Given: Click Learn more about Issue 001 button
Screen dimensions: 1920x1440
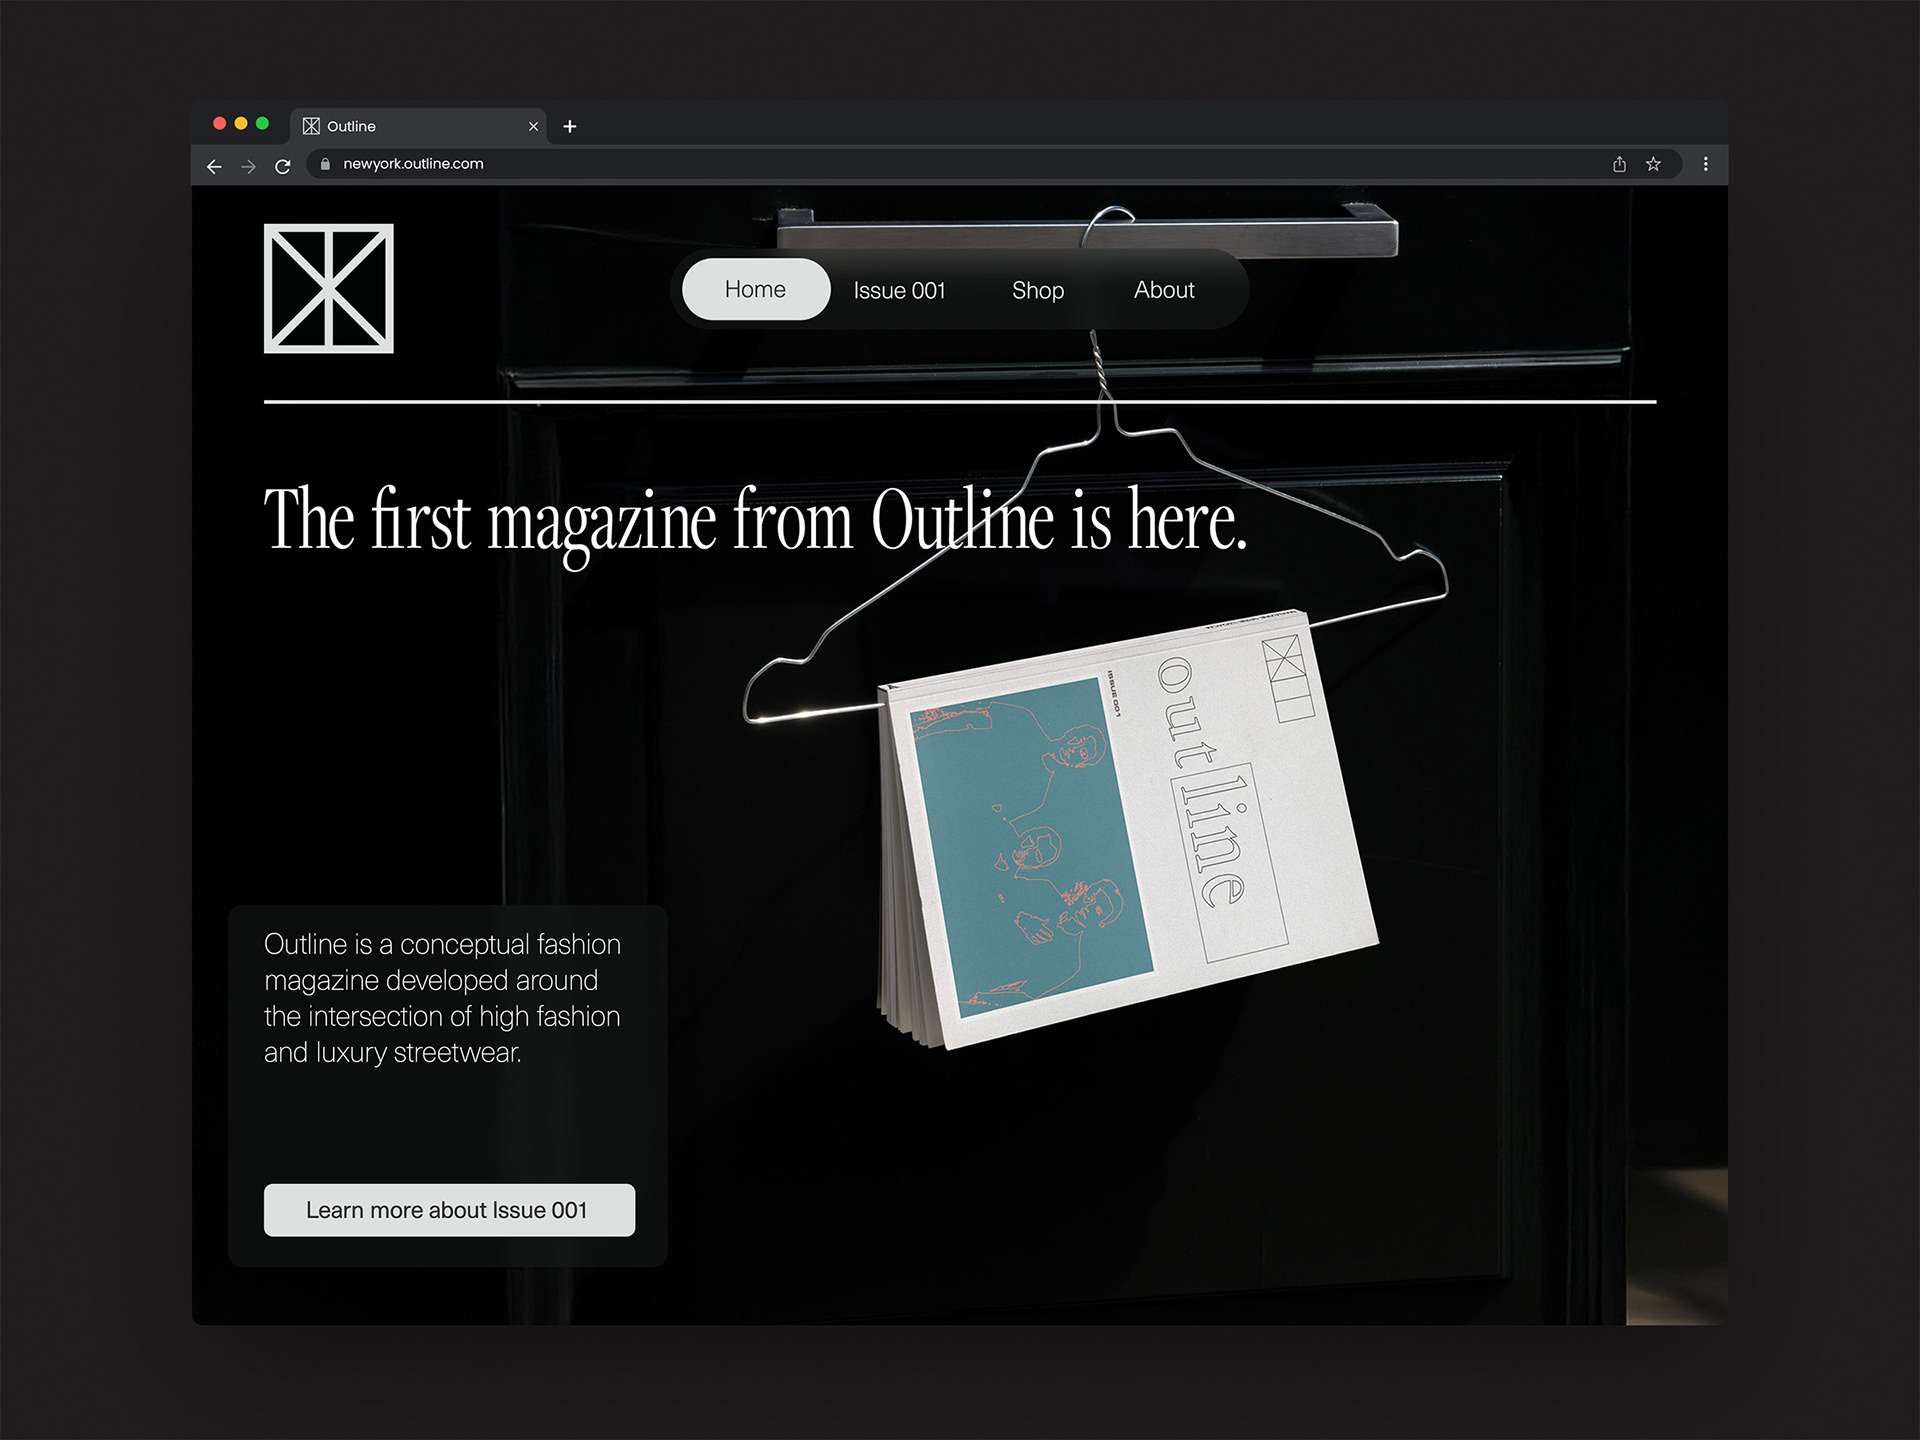Looking at the screenshot, I should coord(449,1210).
